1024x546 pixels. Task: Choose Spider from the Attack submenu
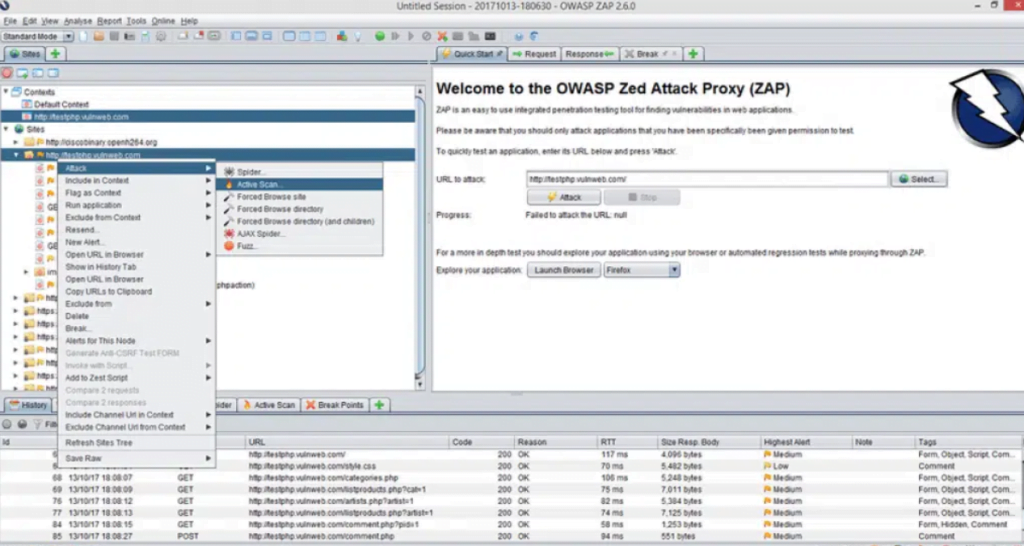(300, 172)
